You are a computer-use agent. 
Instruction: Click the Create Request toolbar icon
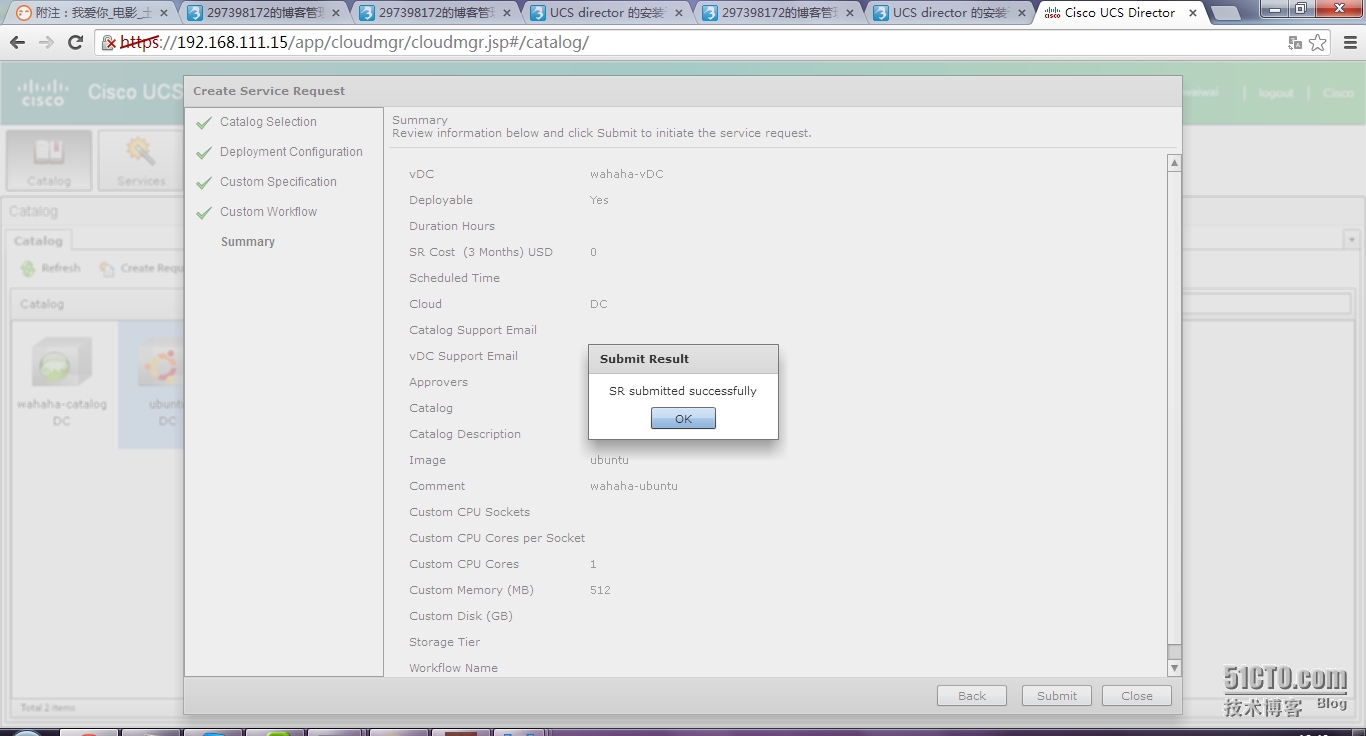106,268
